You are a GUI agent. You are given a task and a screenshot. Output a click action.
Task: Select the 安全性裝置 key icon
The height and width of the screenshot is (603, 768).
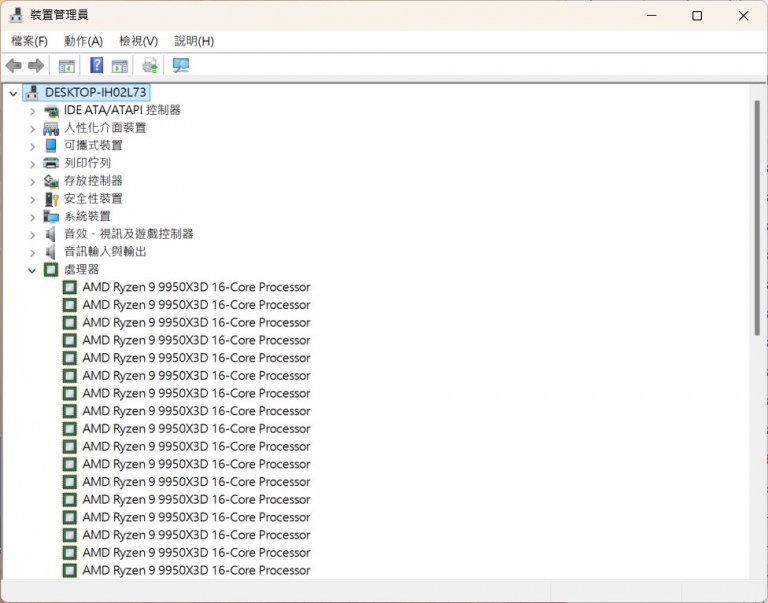point(51,199)
